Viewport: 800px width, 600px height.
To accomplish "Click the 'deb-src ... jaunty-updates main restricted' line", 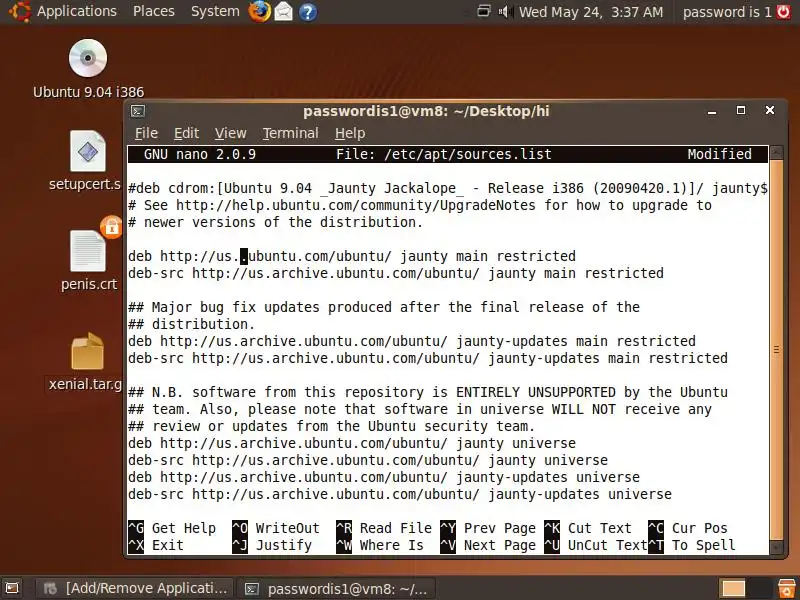I will tap(428, 358).
